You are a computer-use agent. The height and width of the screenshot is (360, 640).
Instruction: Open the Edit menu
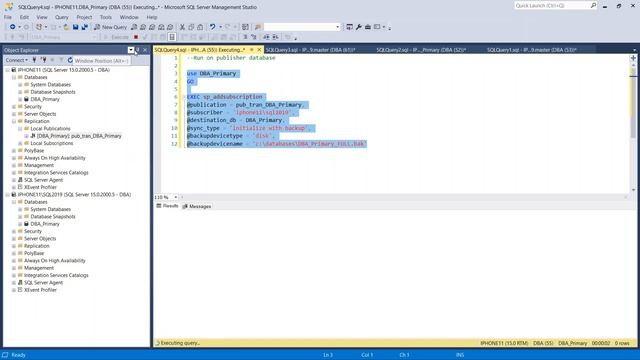click(24, 17)
